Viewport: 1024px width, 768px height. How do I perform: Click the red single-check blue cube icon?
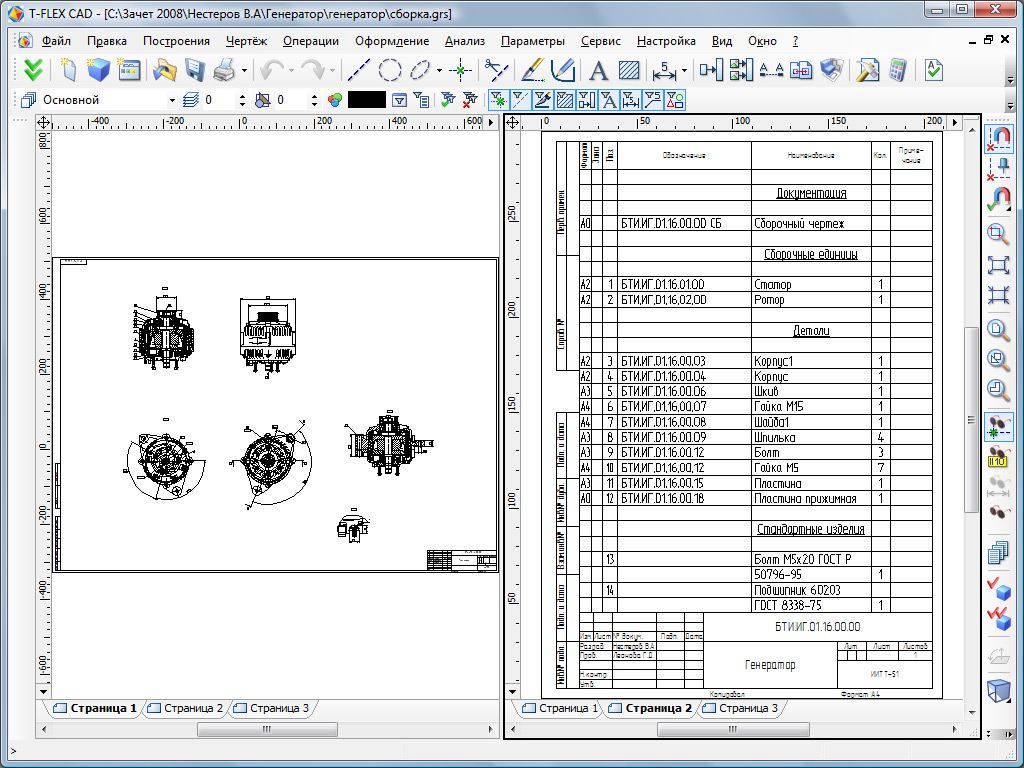click(x=998, y=587)
